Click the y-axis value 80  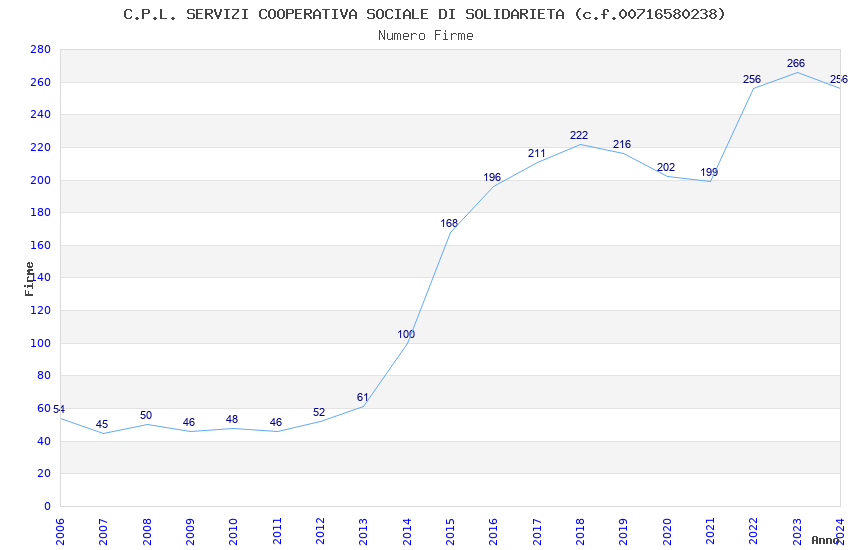[44, 376]
